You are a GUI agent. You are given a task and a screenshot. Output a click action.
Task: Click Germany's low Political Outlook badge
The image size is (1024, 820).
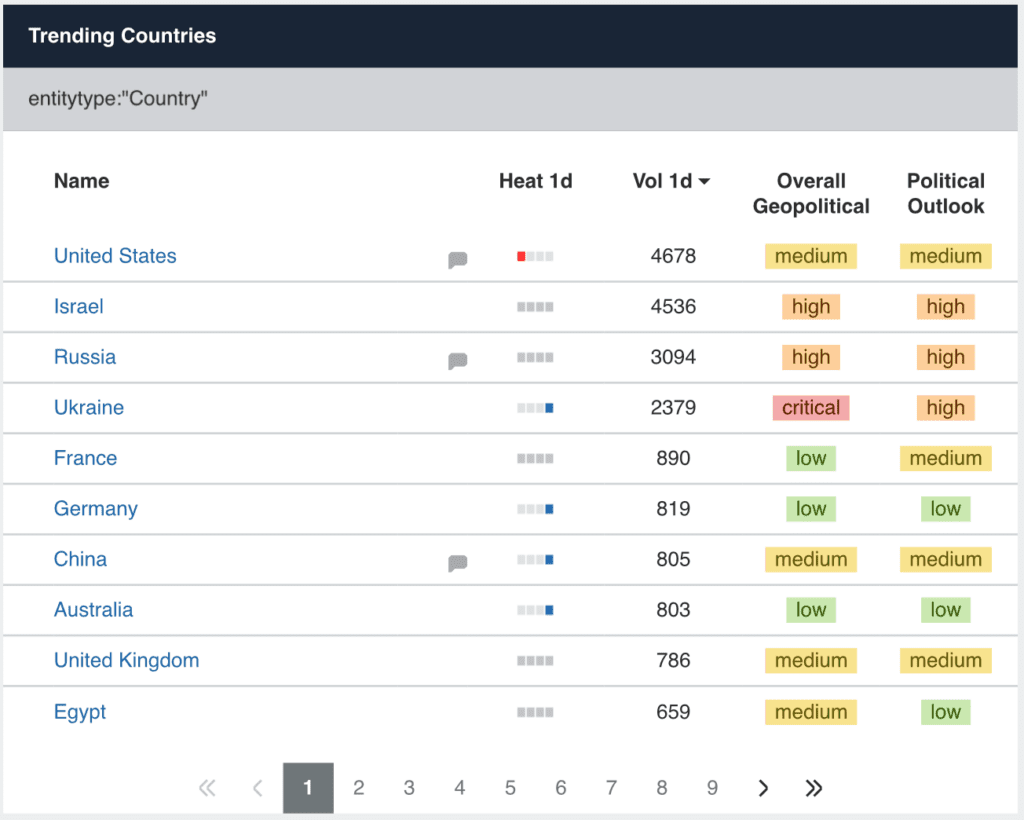pos(945,509)
